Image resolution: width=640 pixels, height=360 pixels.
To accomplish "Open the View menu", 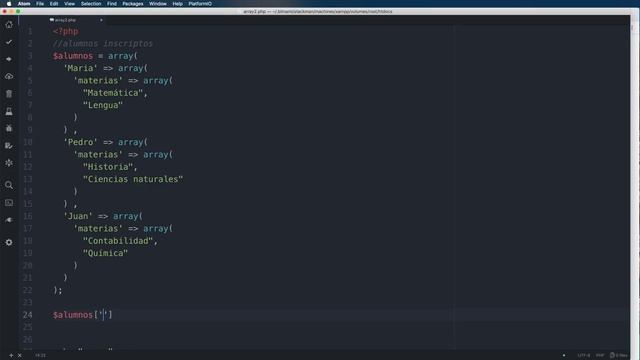I will pyautogui.click(x=69, y=4).
